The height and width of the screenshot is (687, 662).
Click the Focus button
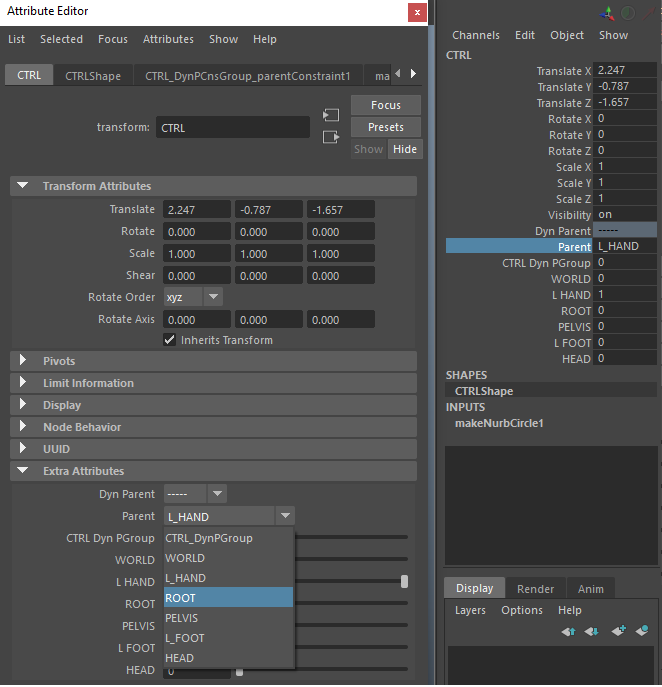386,105
